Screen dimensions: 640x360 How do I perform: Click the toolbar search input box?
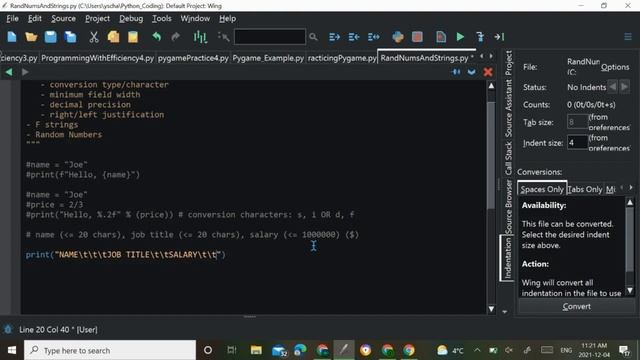[270, 37]
